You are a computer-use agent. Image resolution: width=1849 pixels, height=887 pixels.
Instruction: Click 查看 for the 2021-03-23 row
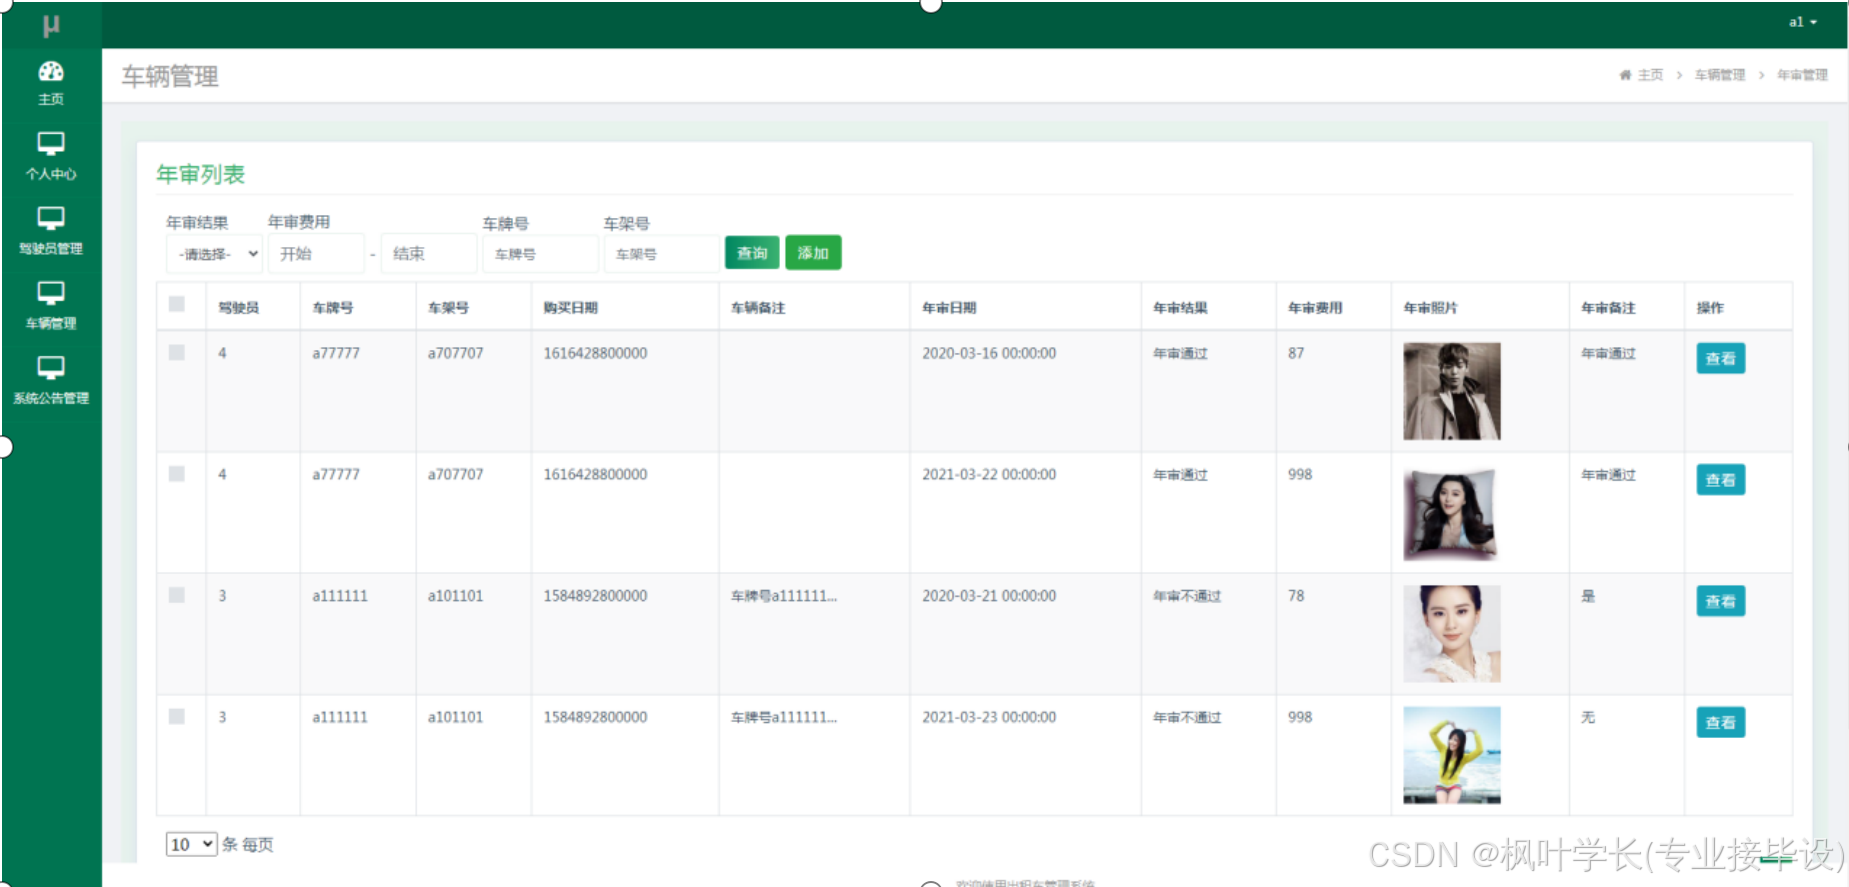[1720, 722]
